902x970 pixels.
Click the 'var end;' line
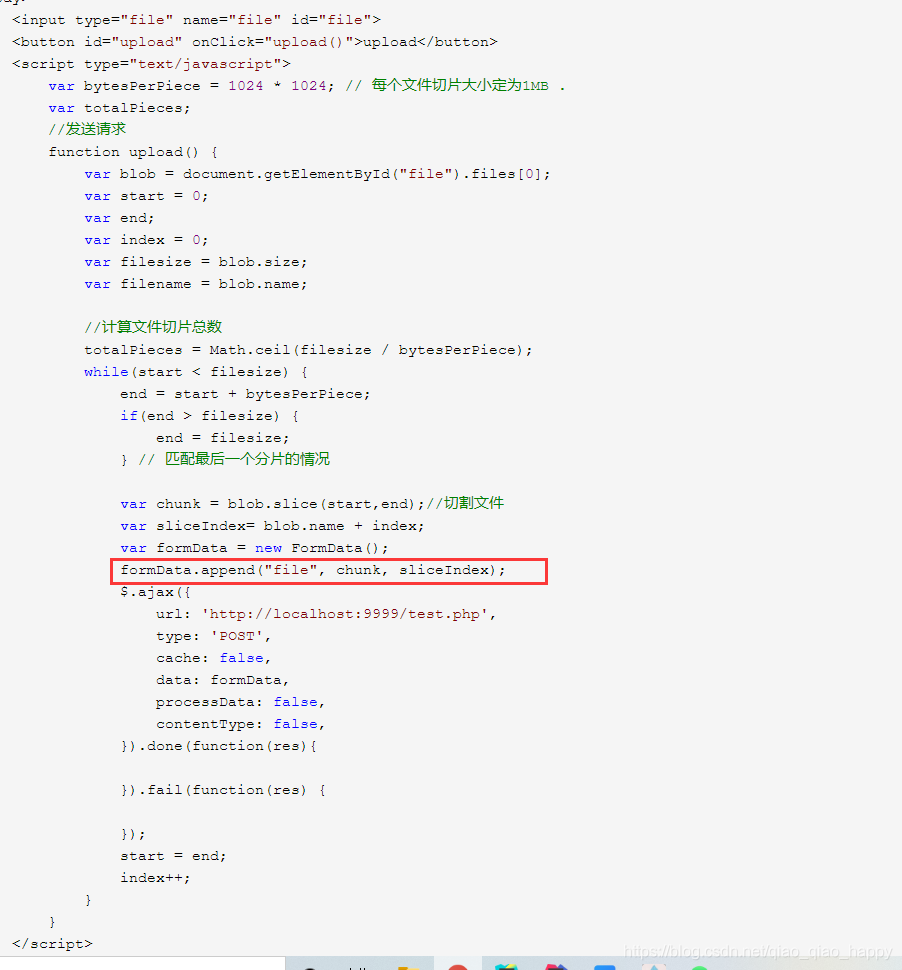coord(119,218)
